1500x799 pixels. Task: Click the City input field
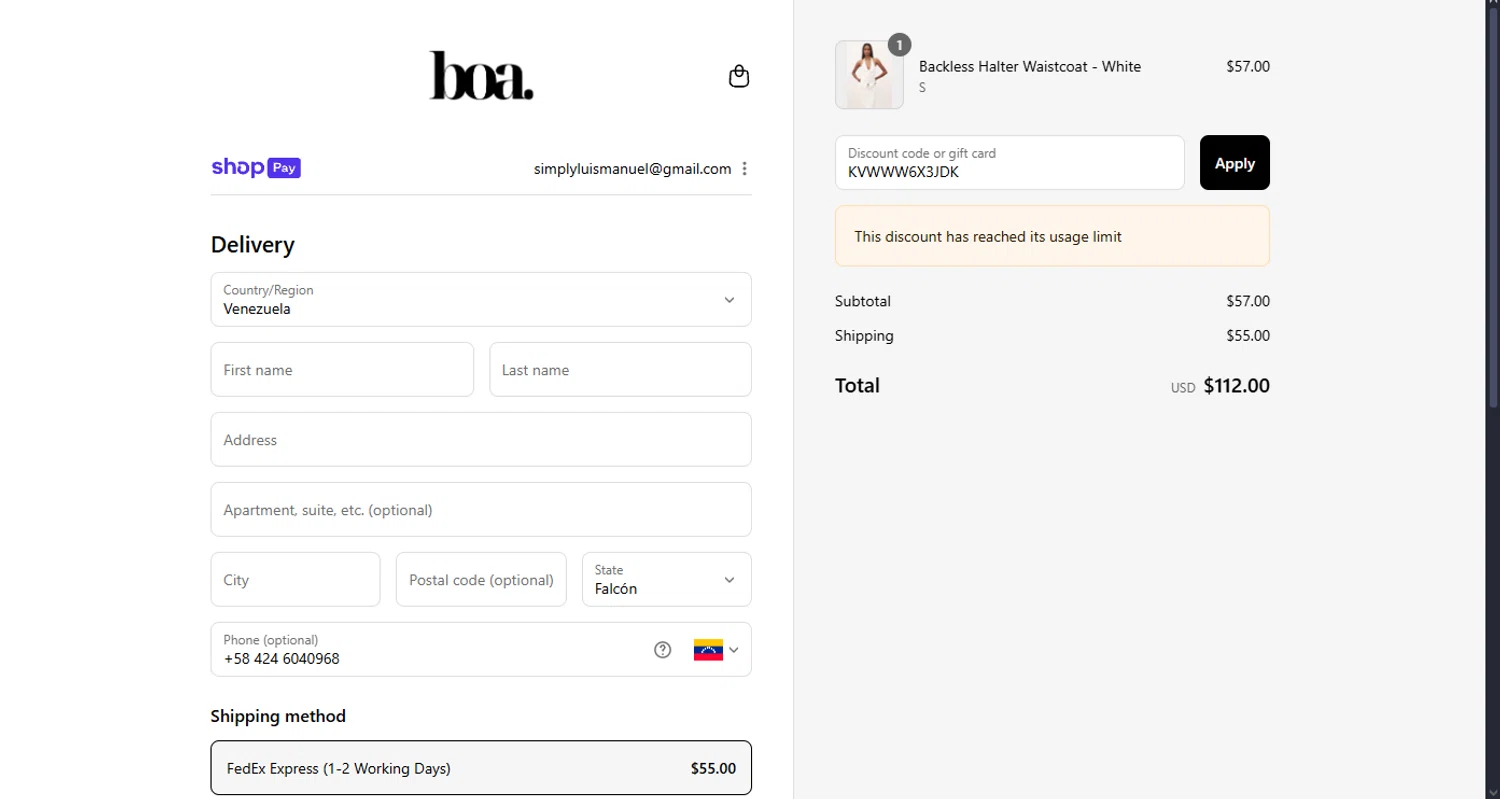pyautogui.click(x=295, y=579)
